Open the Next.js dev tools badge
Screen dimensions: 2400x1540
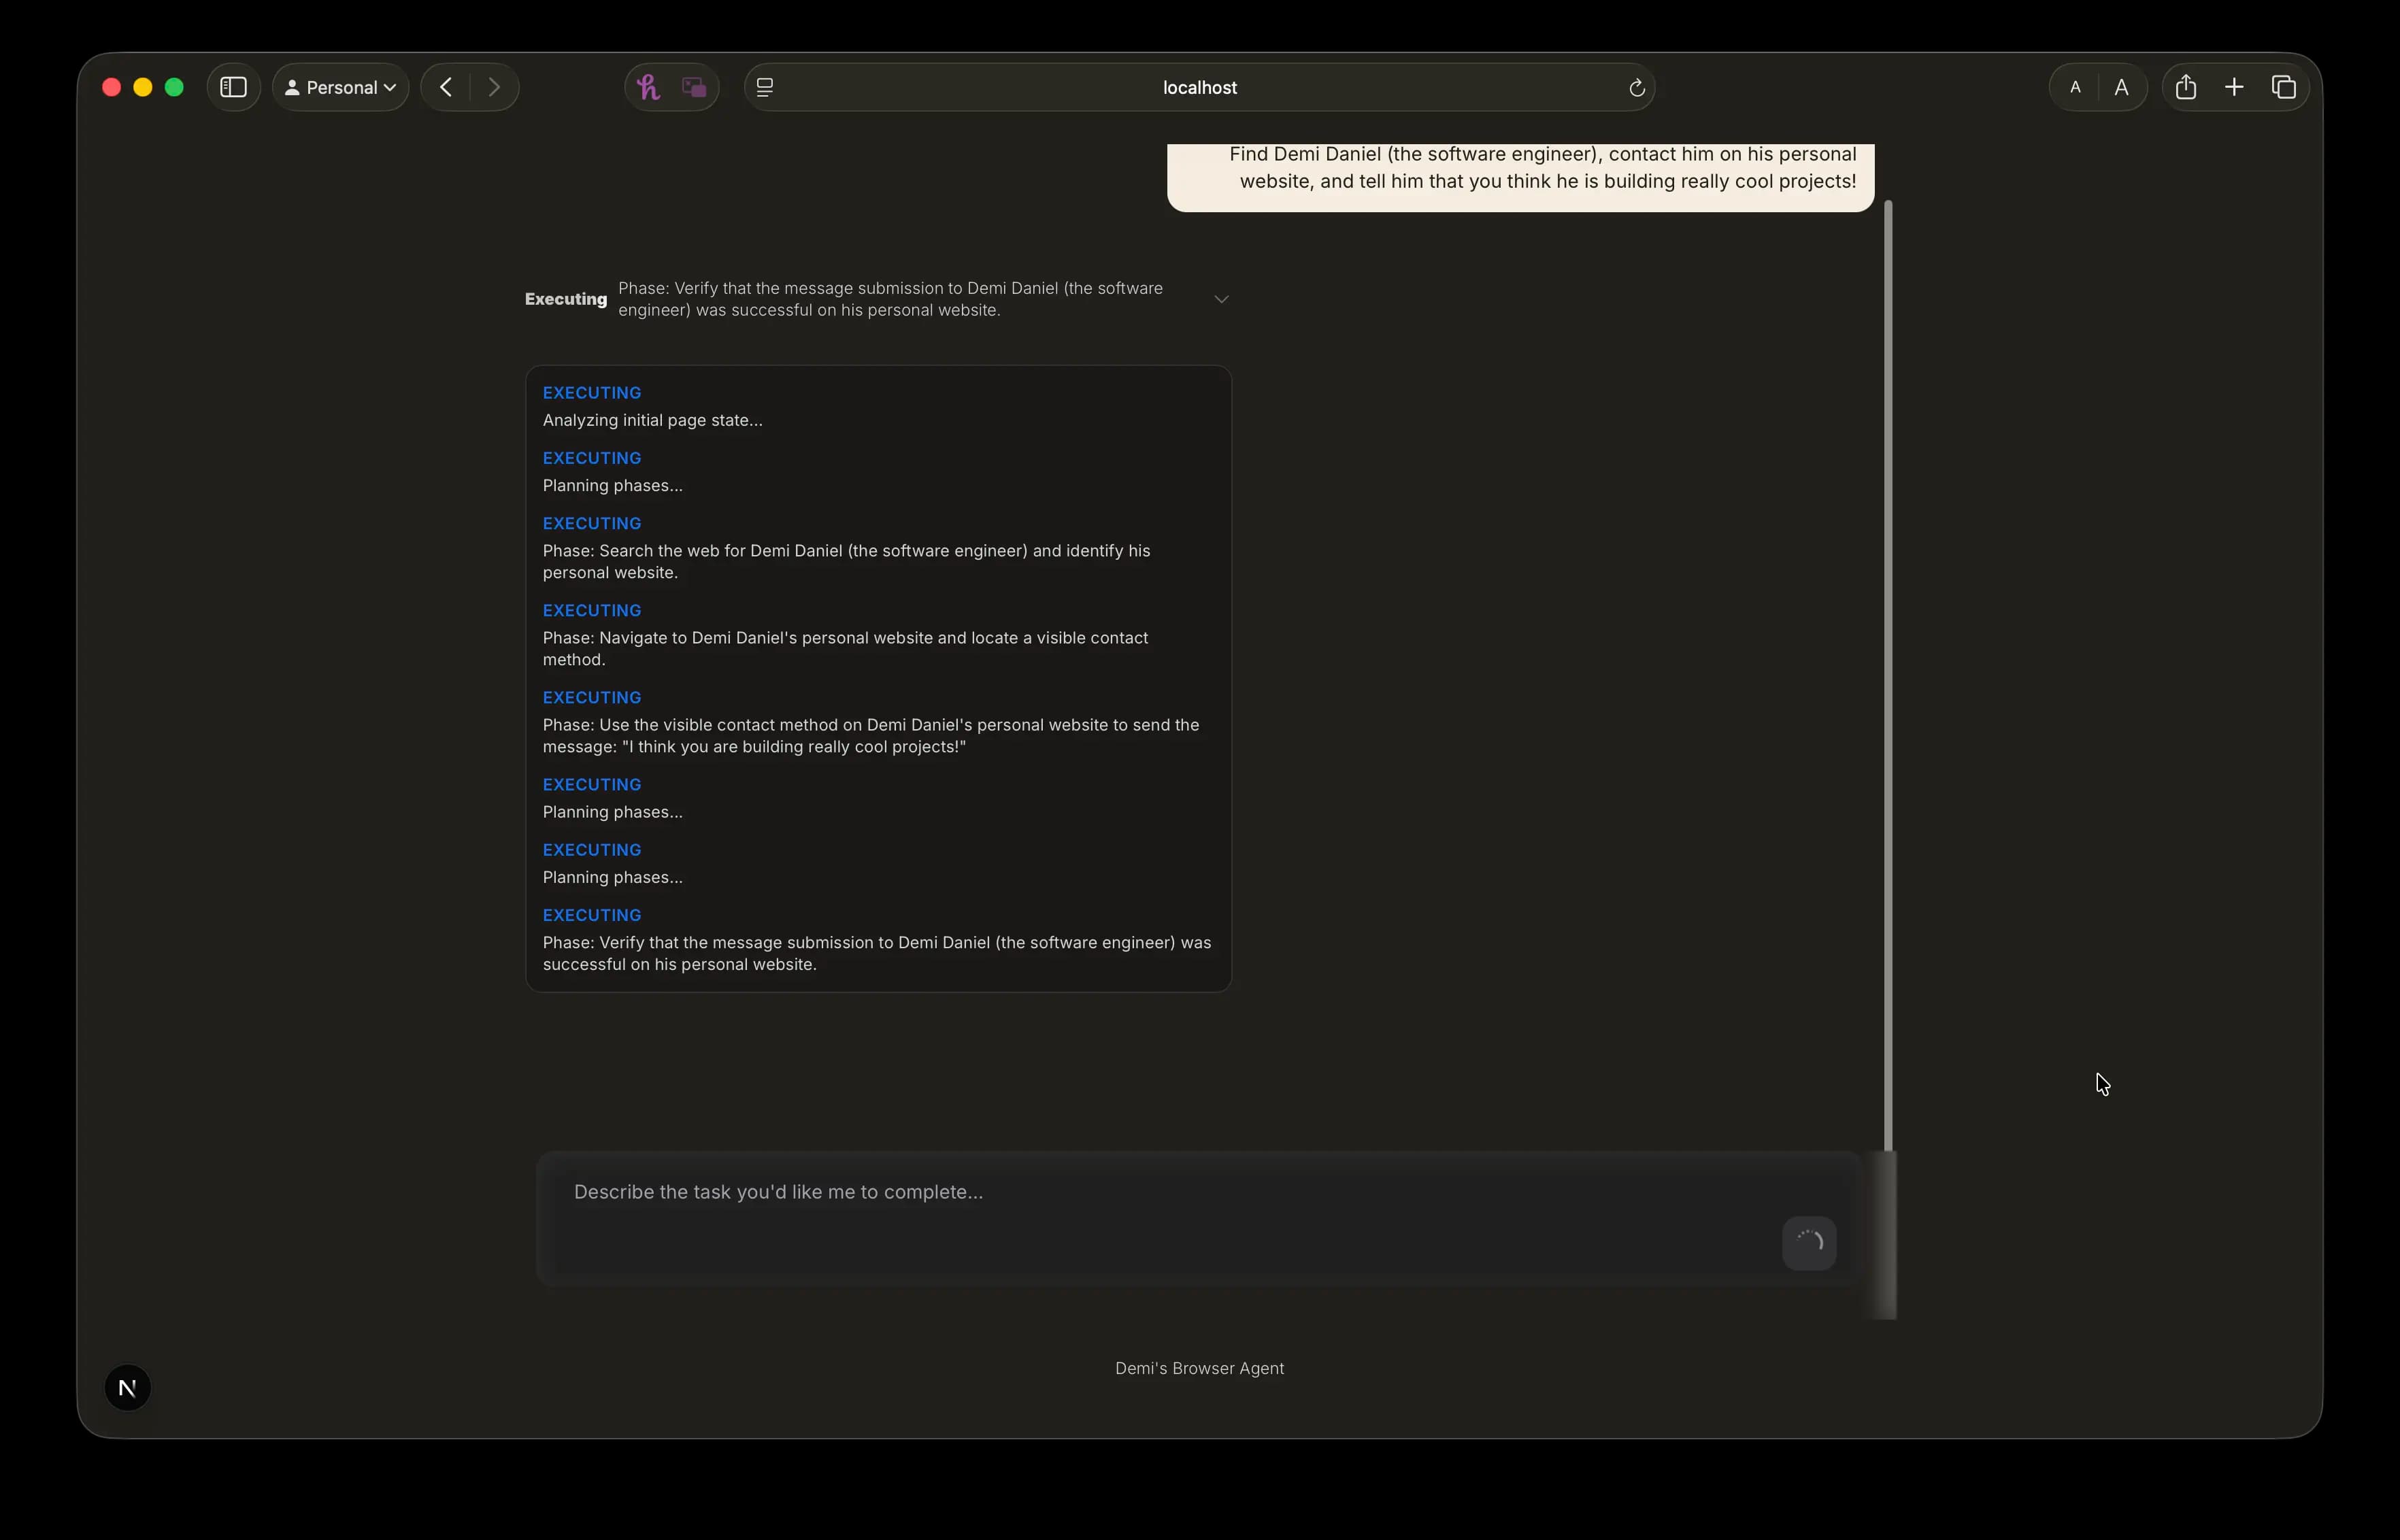click(x=127, y=1387)
